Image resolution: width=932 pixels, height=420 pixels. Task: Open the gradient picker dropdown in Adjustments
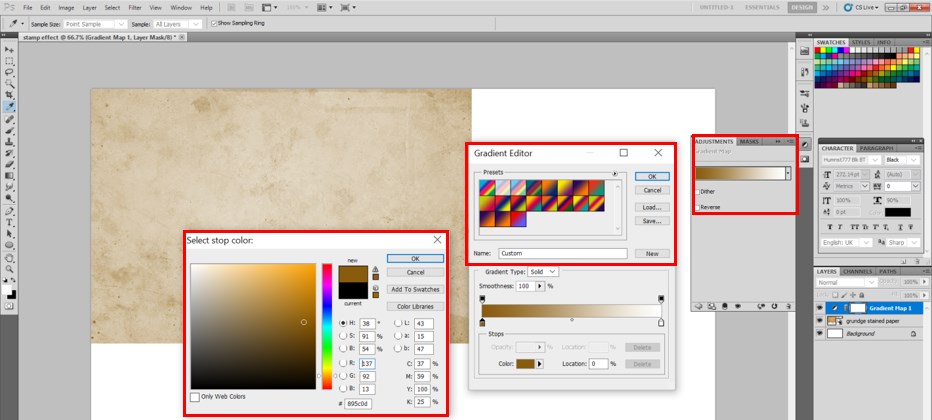(788, 173)
